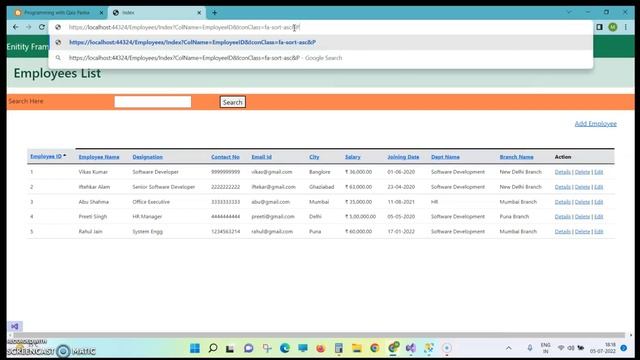
Task: Open the clock and date in taskbar
Action: (602, 348)
